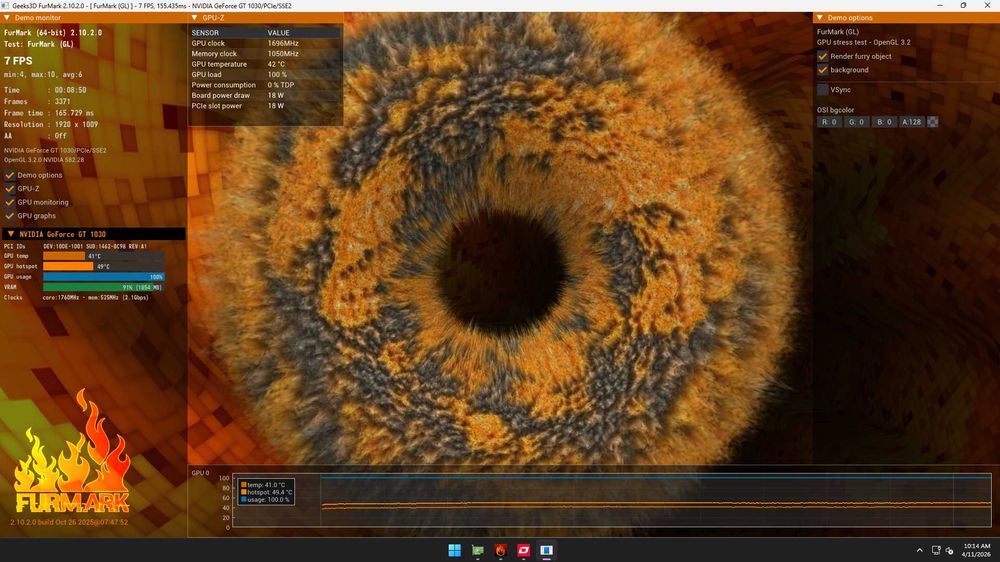Toggle the GPU monitoring checkbox

(10, 202)
